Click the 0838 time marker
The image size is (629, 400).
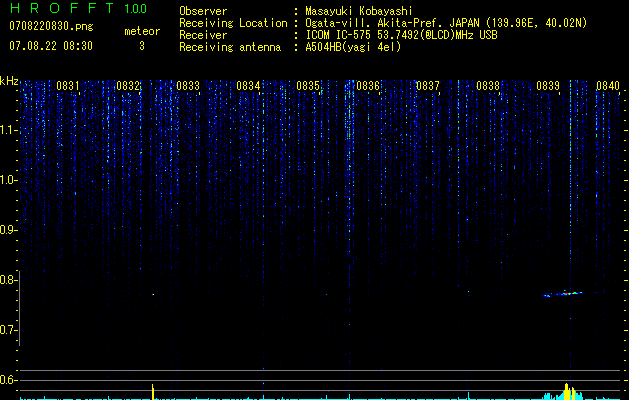tap(488, 86)
